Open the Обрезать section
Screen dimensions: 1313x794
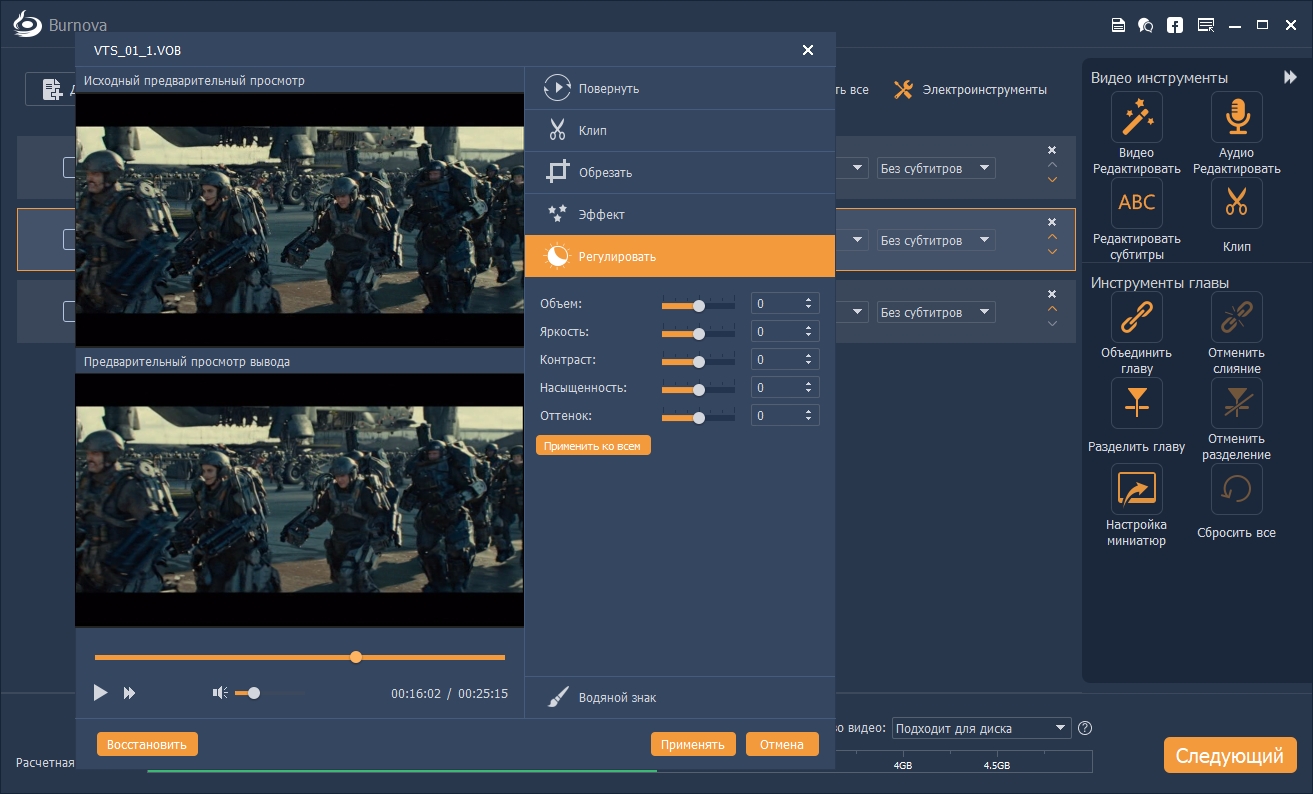680,173
